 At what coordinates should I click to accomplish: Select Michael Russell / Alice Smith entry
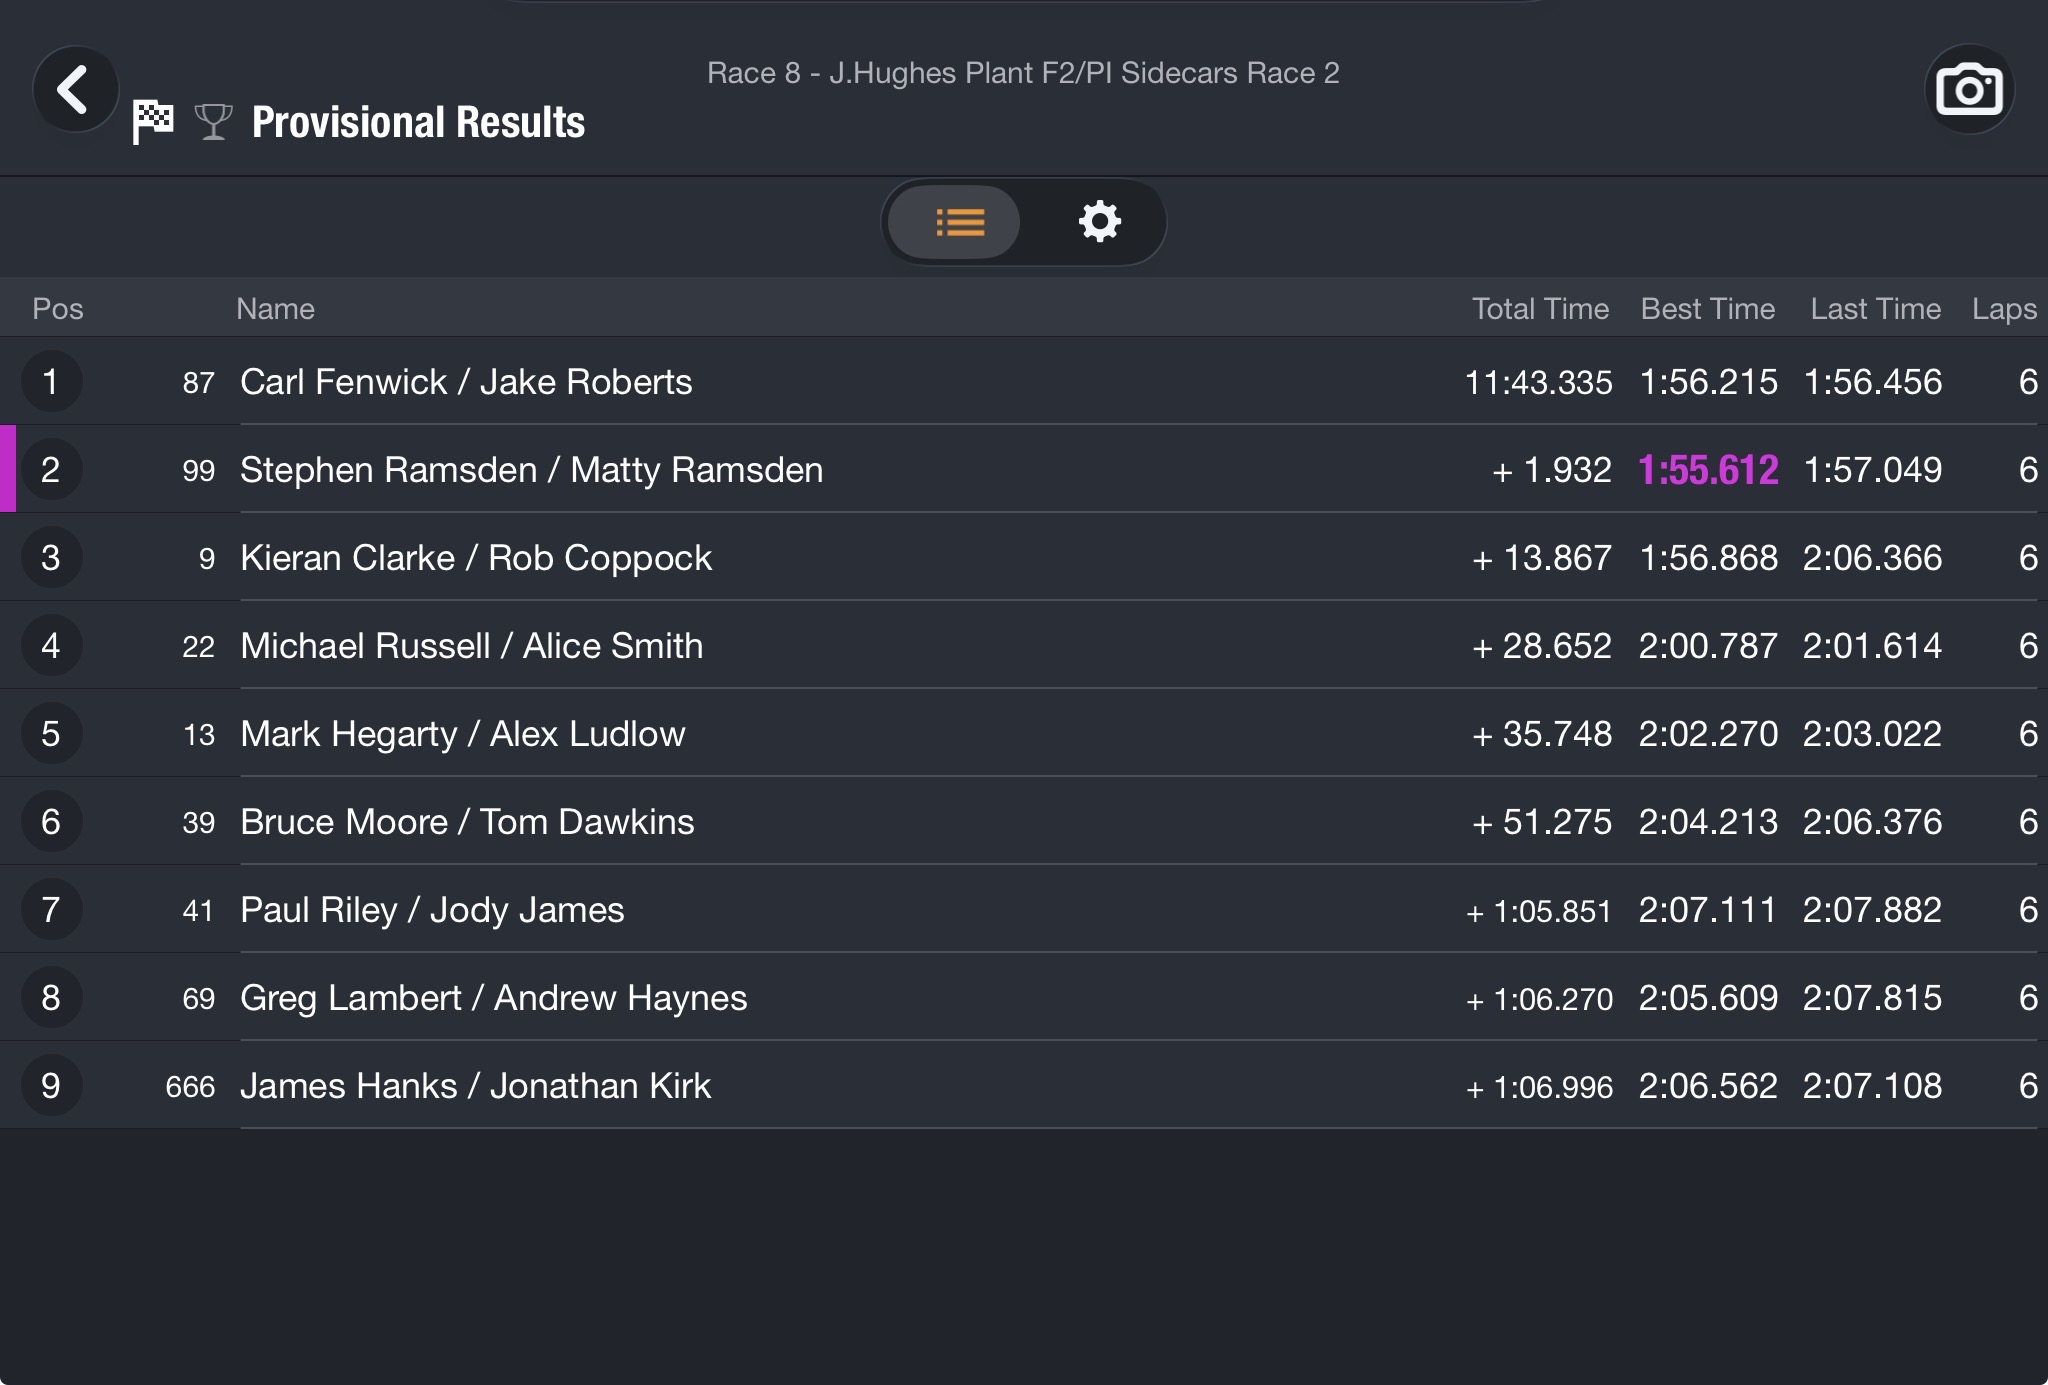[x=1024, y=646]
